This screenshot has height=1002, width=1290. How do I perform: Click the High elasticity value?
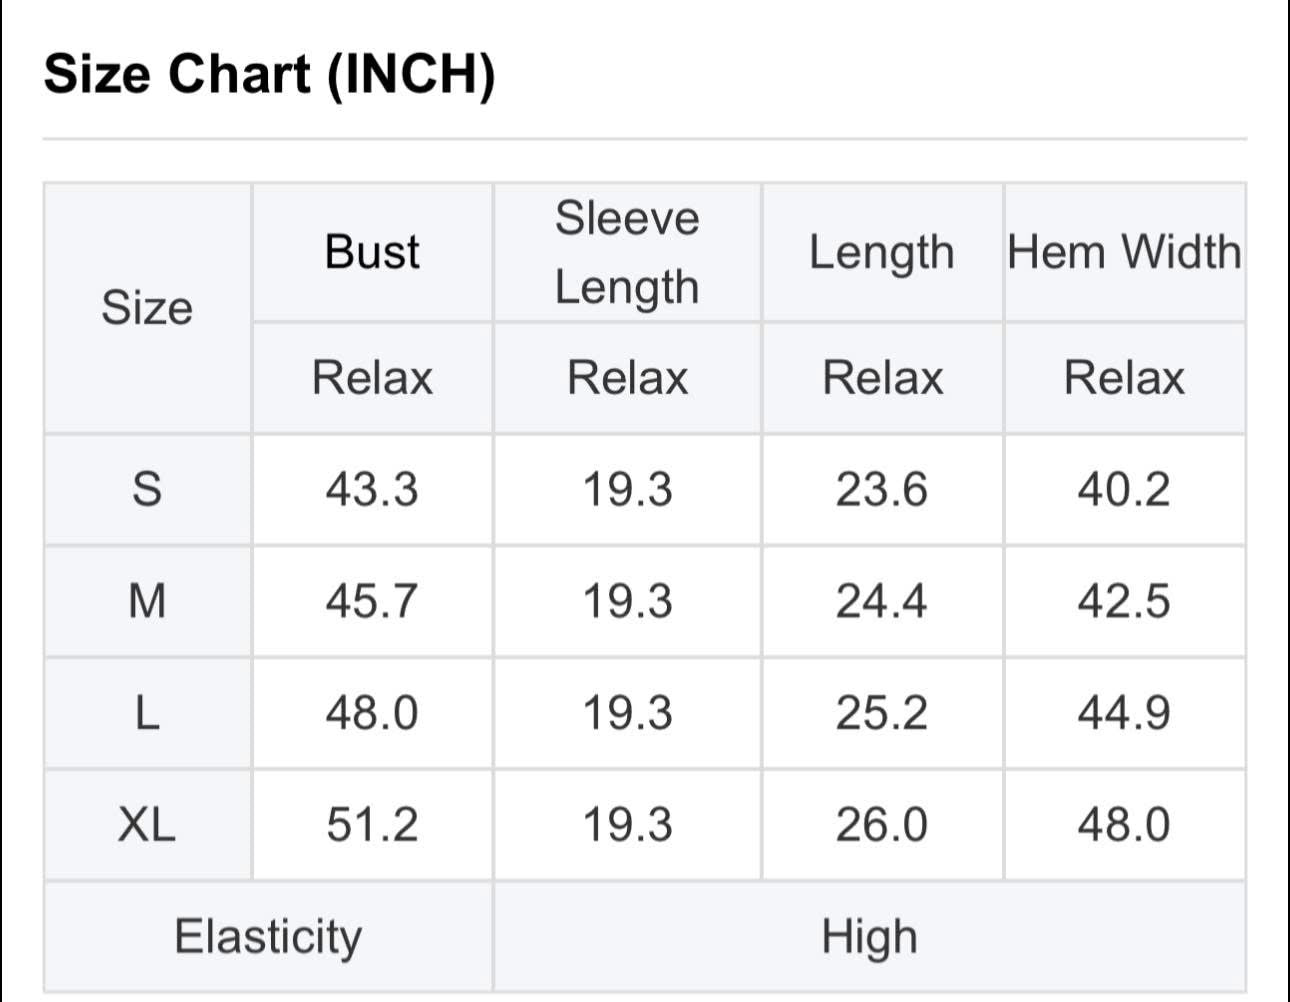(869, 937)
